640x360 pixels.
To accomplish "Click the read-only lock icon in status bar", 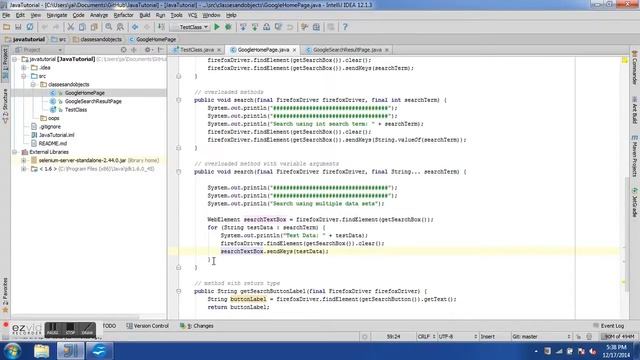I will coord(578,337).
